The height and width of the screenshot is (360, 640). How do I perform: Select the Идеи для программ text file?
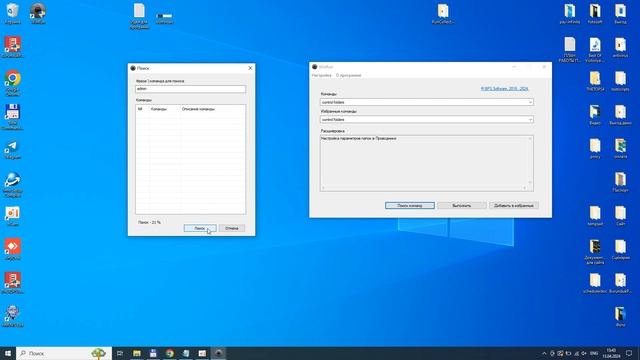(139, 16)
